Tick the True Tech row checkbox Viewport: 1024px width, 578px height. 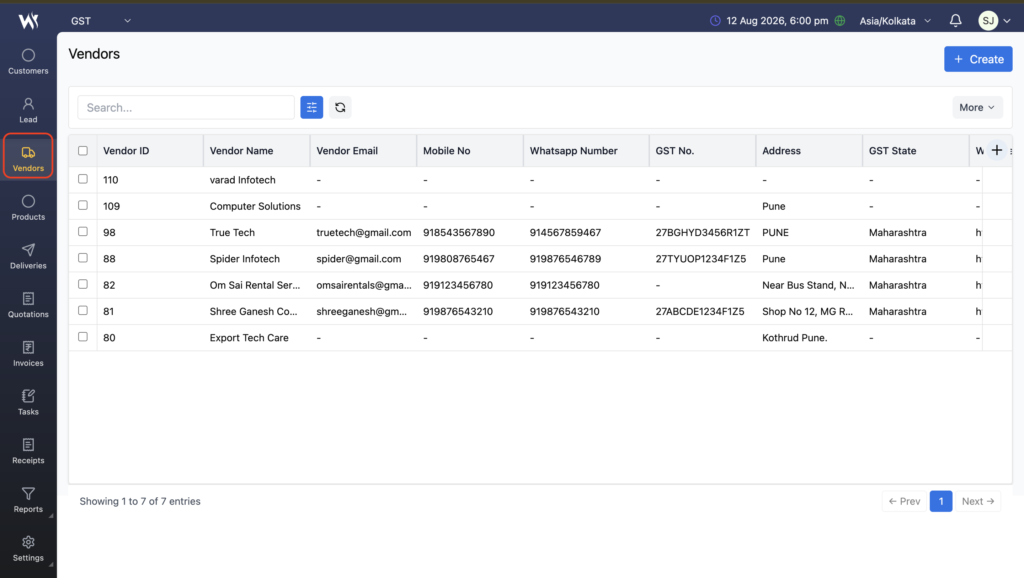(83, 231)
